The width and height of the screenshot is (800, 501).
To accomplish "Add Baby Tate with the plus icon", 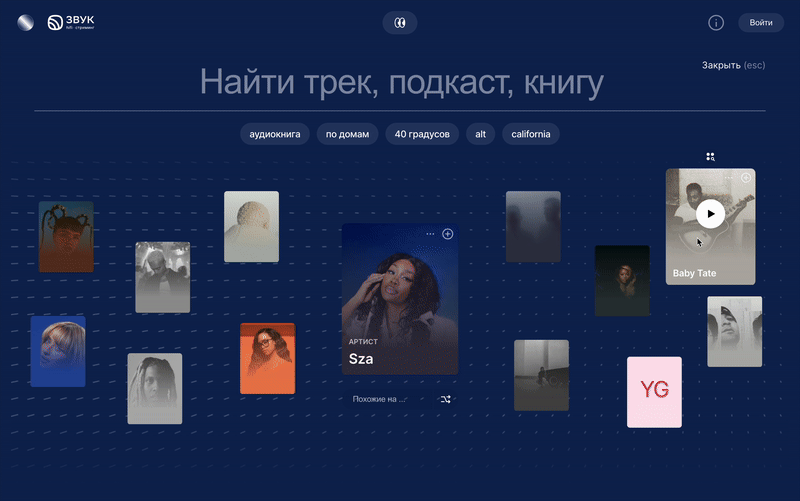I will [745, 178].
